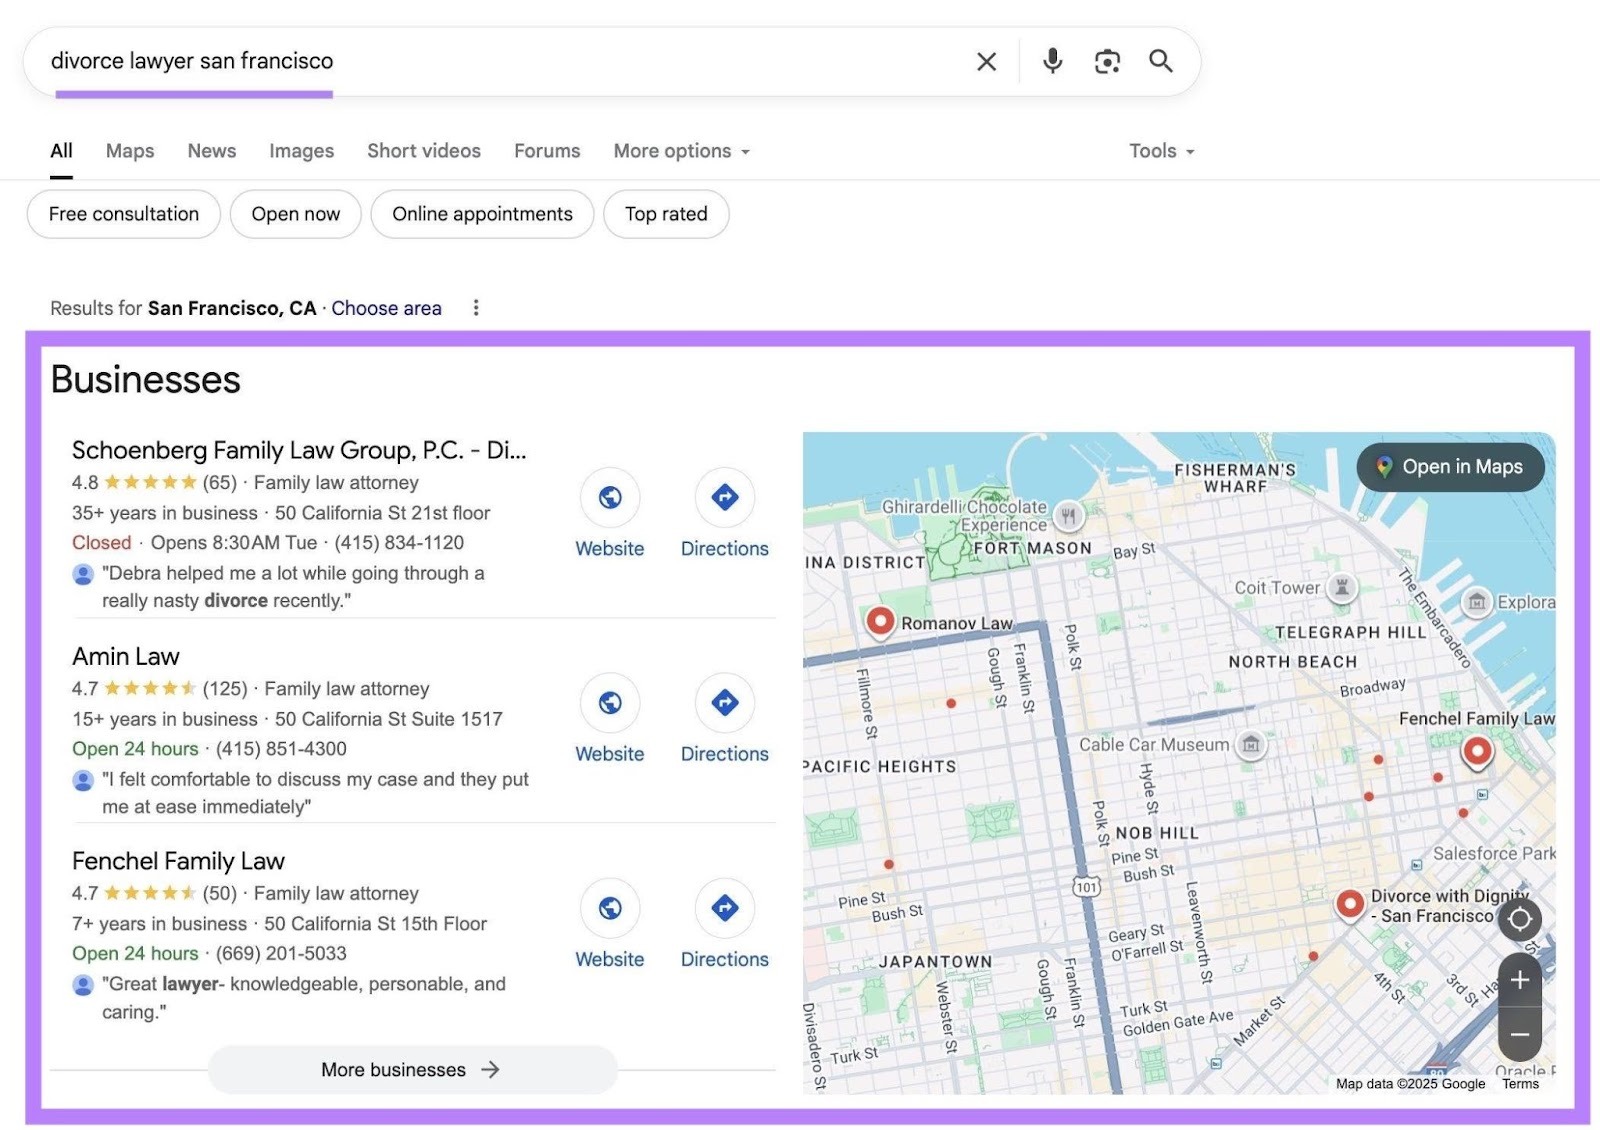Get Directions to Fenchel Family Law

click(725, 908)
